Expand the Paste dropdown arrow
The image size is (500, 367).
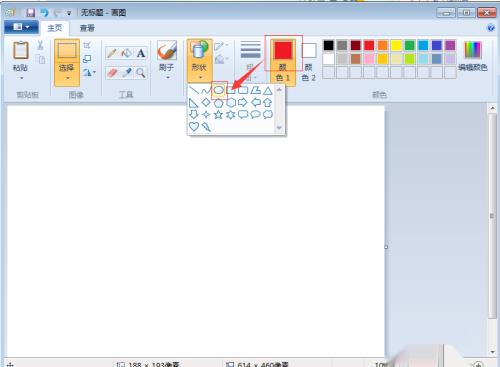(x=21, y=78)
